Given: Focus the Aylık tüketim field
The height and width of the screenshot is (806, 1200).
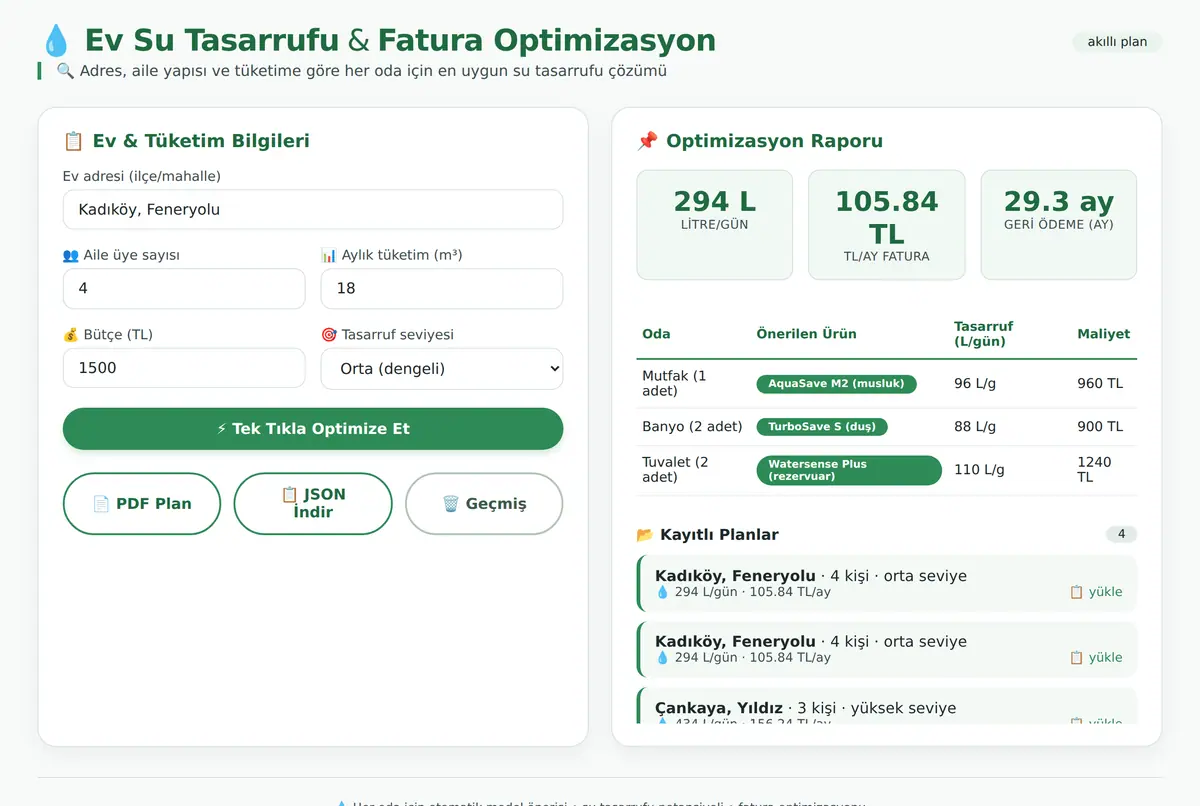Looking at the screenshot, I should [x=442, y=288].
